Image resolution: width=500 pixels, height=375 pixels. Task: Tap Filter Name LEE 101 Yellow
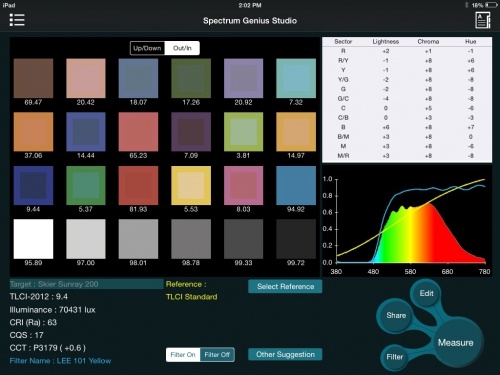(60, 361)
